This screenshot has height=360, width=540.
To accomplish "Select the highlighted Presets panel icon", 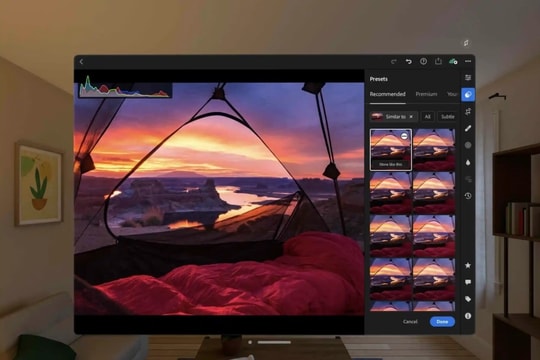I will [468, 94].
